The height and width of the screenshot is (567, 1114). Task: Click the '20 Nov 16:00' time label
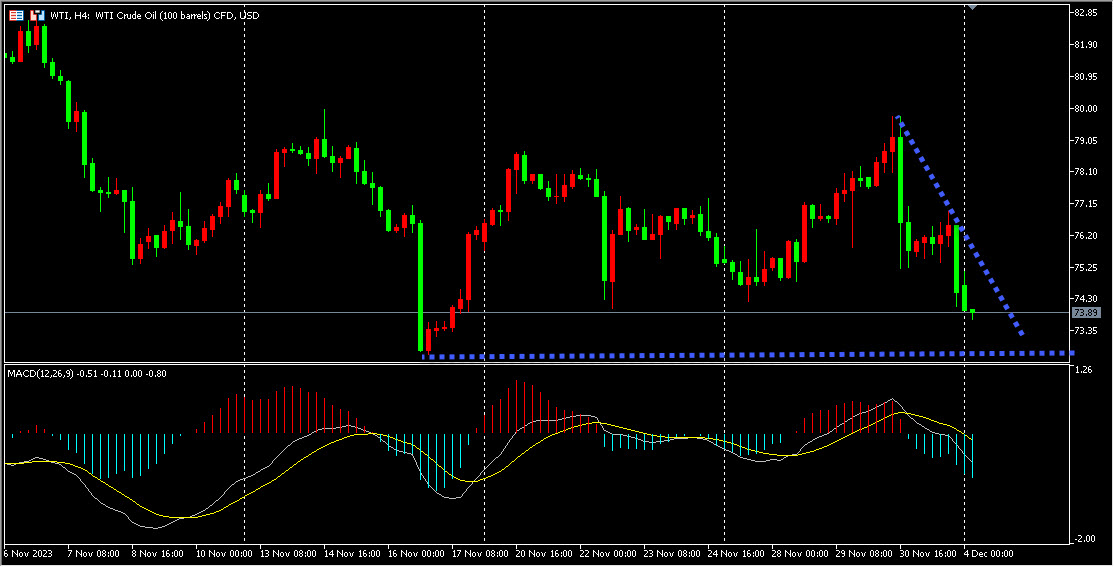coord(545,554)
